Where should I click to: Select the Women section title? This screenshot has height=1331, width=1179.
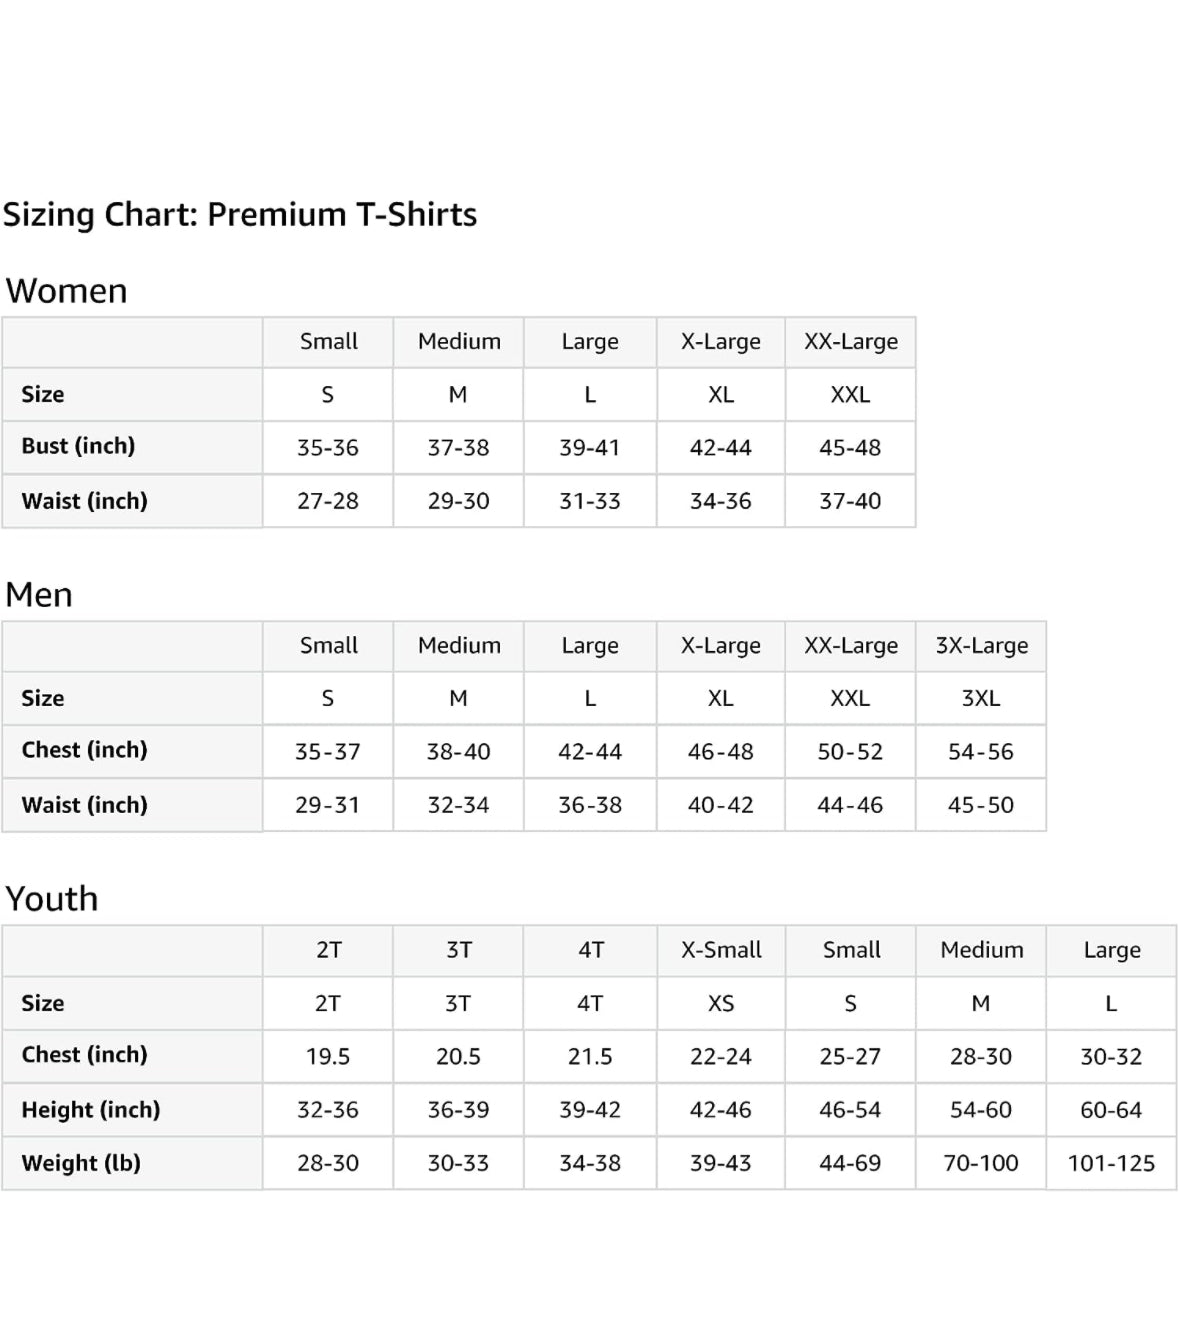click(67, 291)
